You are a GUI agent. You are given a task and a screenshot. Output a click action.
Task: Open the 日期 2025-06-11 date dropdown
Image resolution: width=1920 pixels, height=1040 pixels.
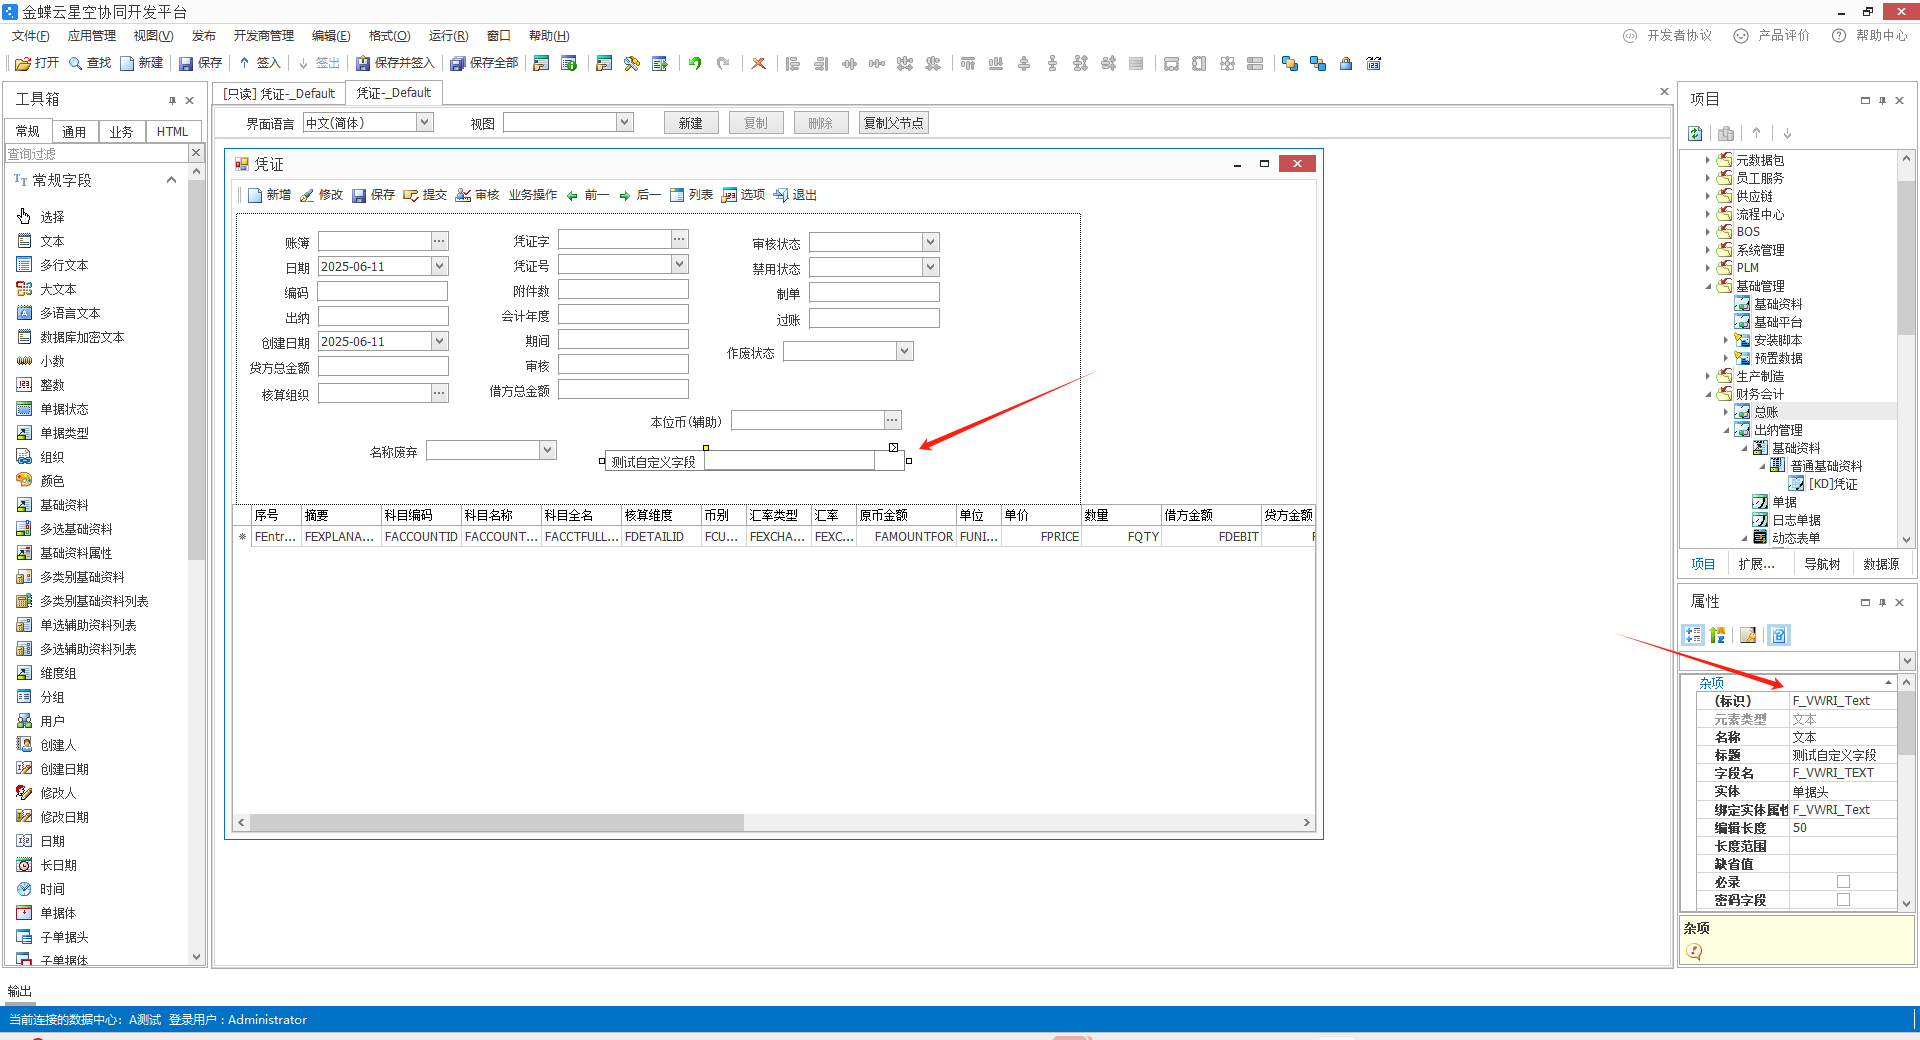click(x=439, y=266)
